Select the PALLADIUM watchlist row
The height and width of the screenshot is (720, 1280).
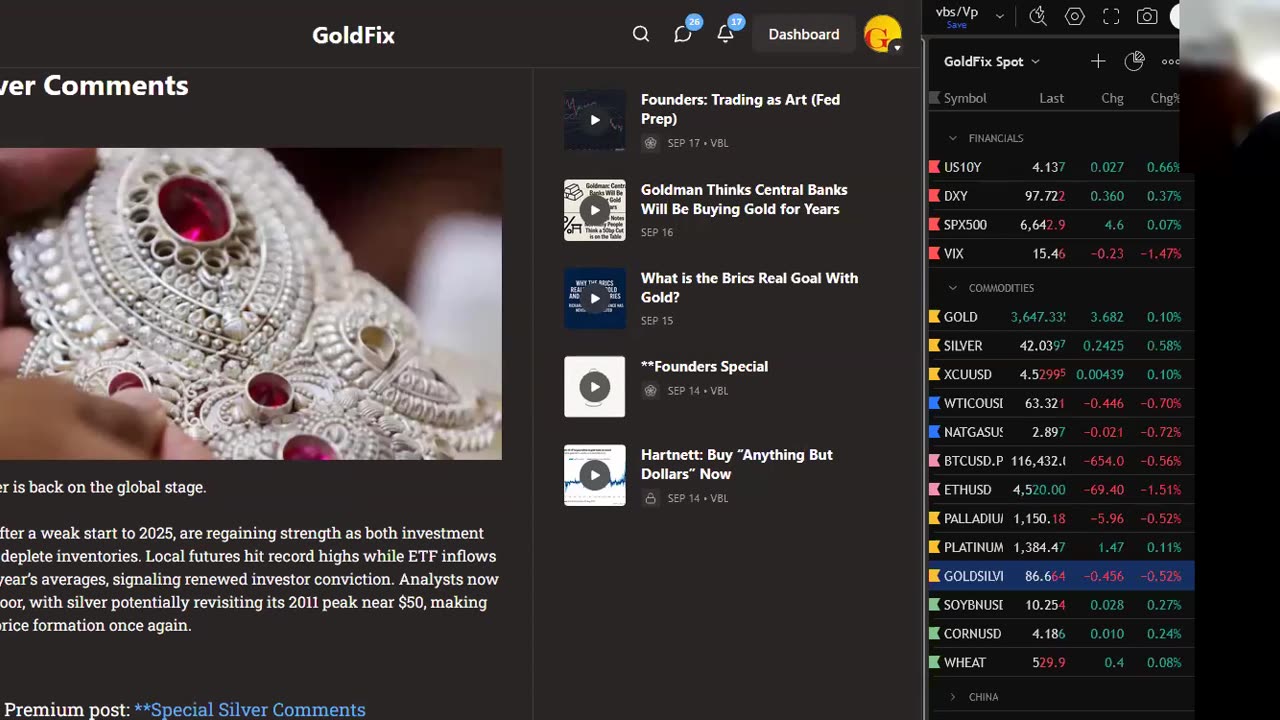(x=1060, y=519)
